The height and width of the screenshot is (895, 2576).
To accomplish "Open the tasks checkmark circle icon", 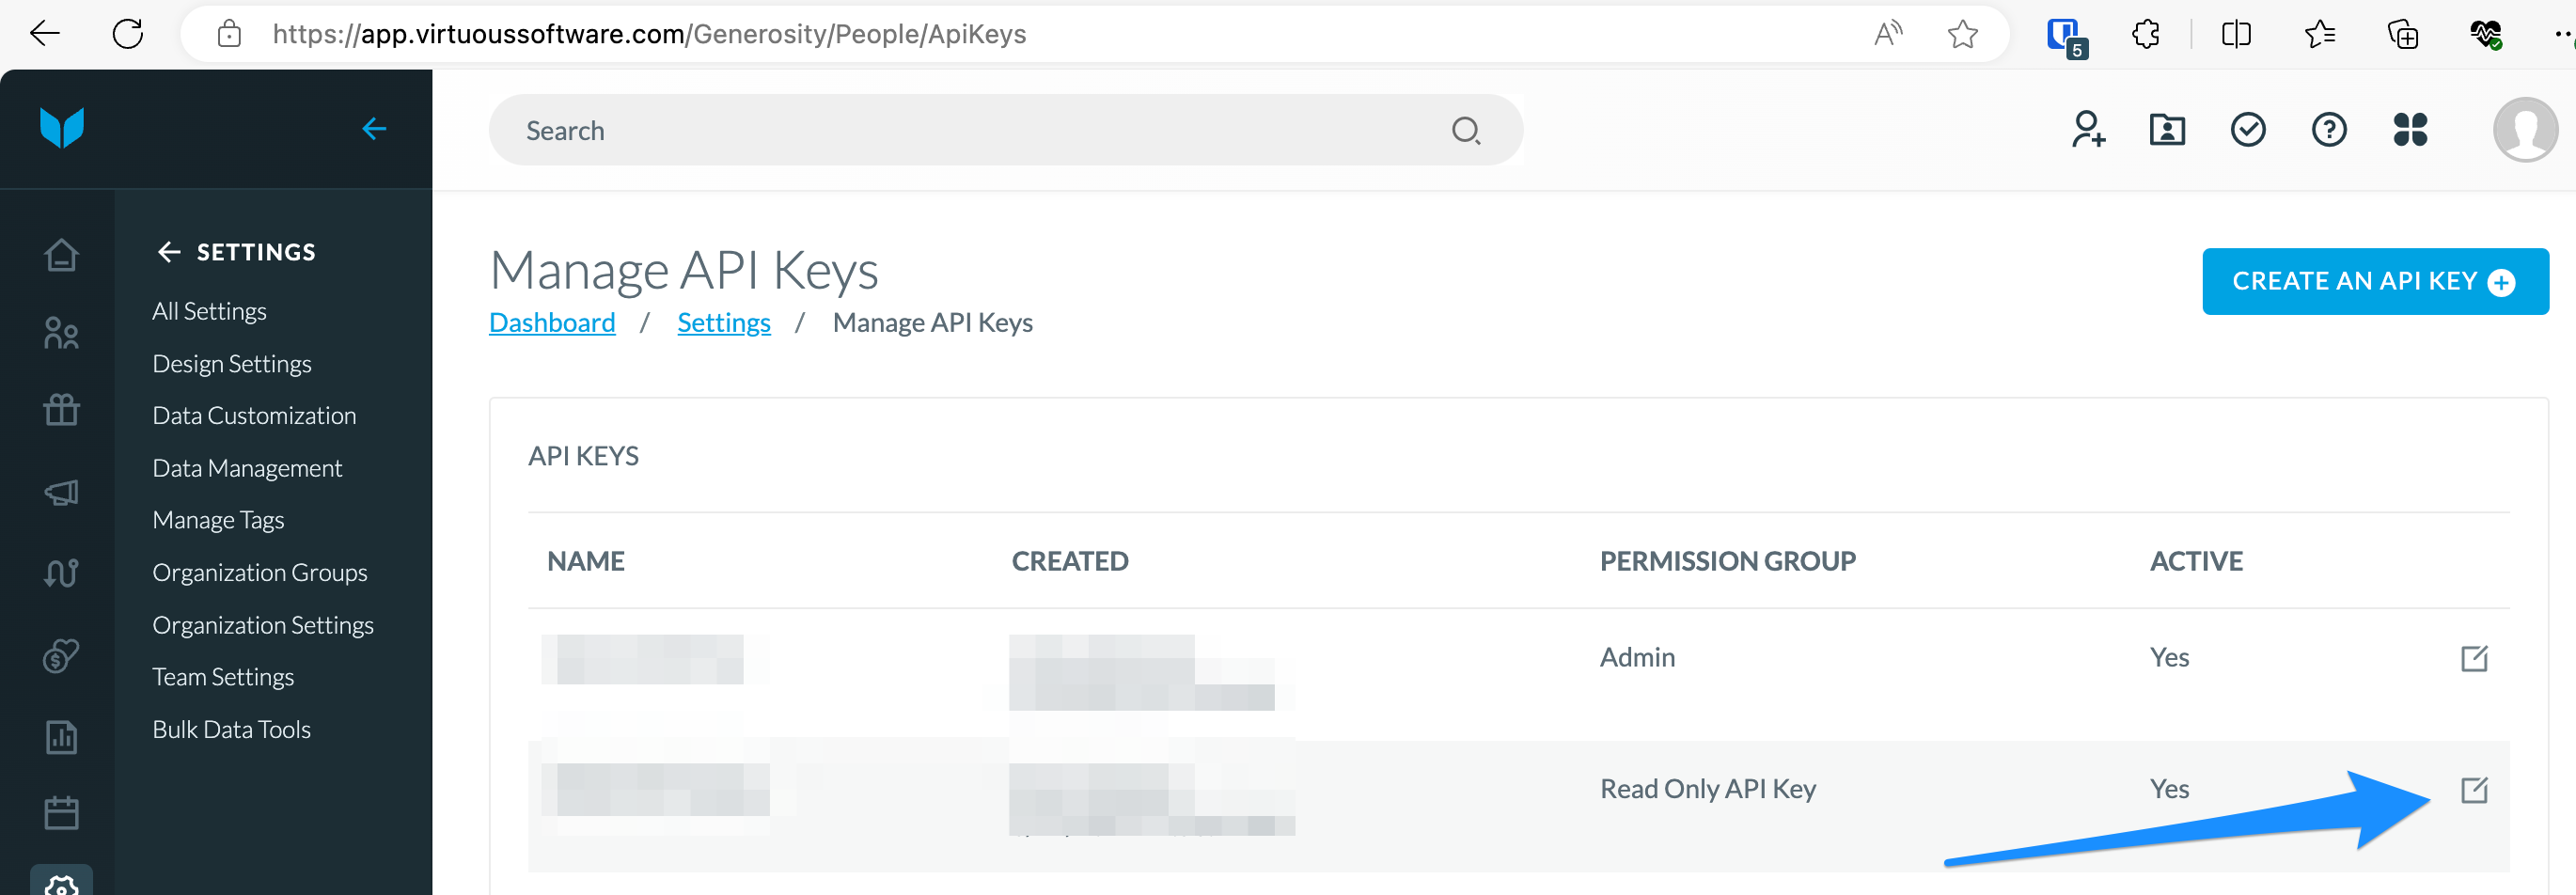I will point(2248,129).
